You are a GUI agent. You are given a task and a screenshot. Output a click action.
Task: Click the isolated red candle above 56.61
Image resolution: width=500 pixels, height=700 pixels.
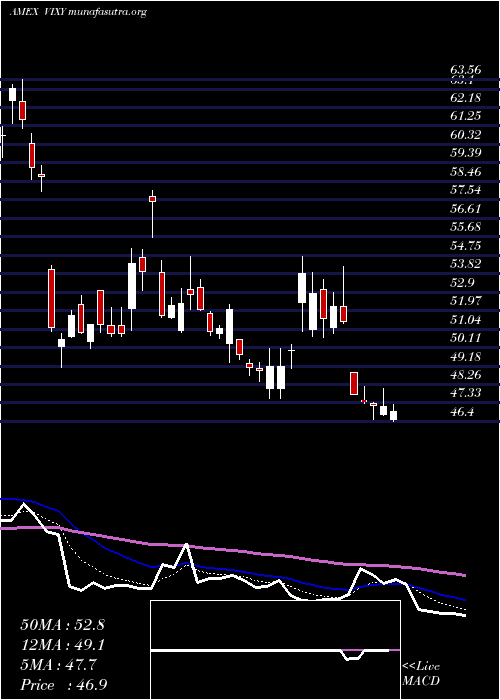(152, 199)
